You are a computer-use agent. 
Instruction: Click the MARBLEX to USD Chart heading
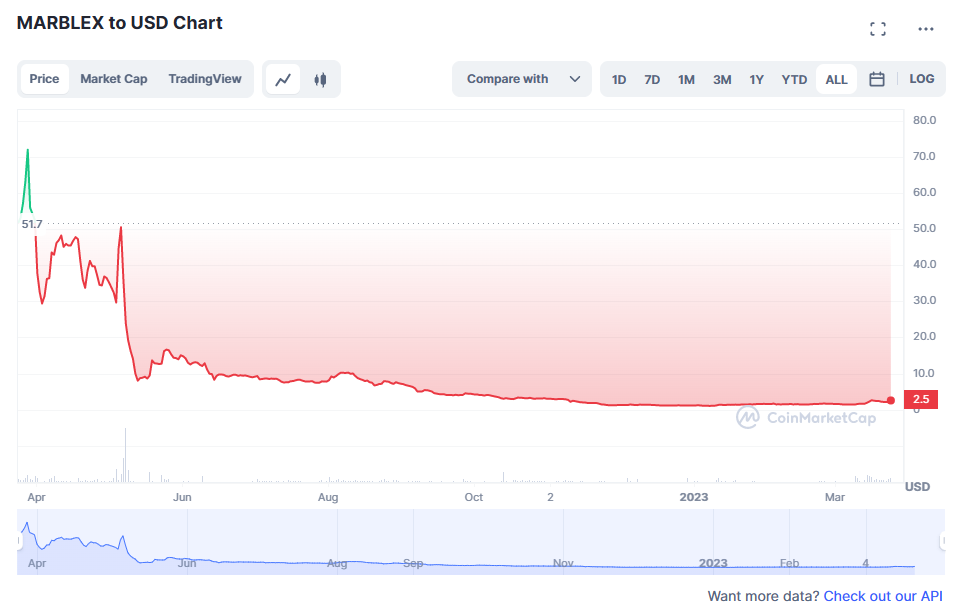120,23
